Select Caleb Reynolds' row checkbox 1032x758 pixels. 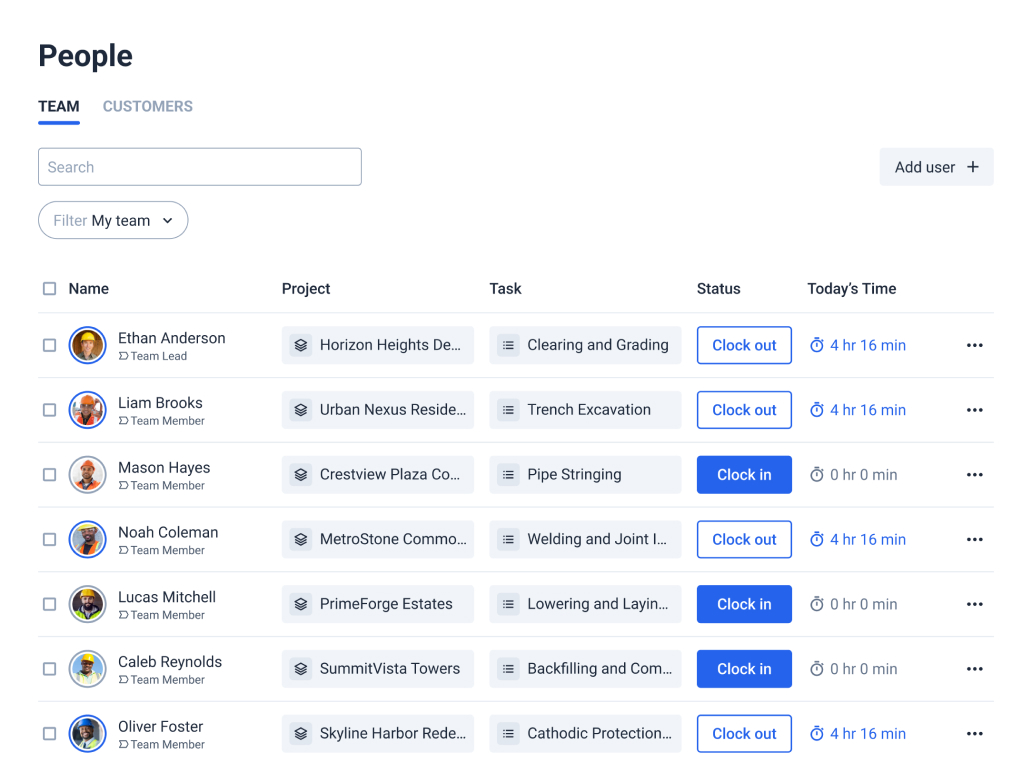[x=50, y=669]
